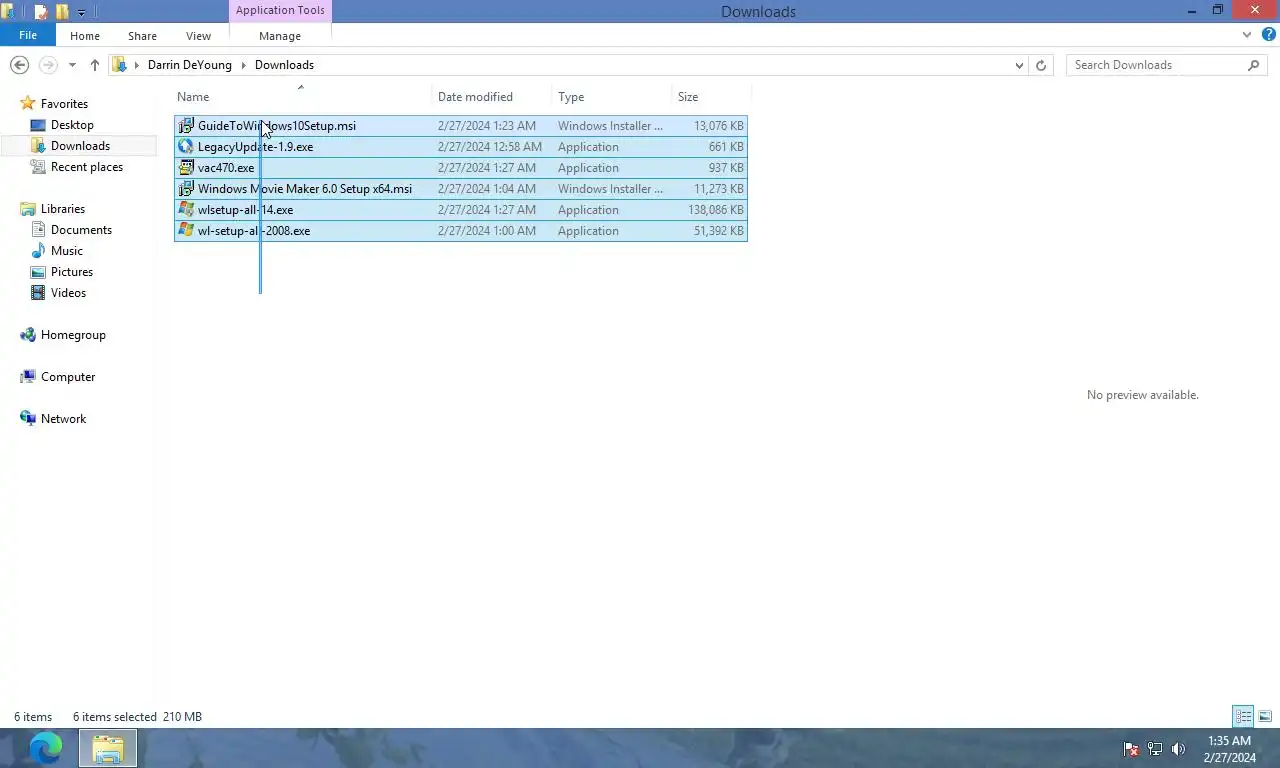The height and width of the screenshot is (768, 1280).
Task: Sort by the Size column header
Action: tap(711, 97)
